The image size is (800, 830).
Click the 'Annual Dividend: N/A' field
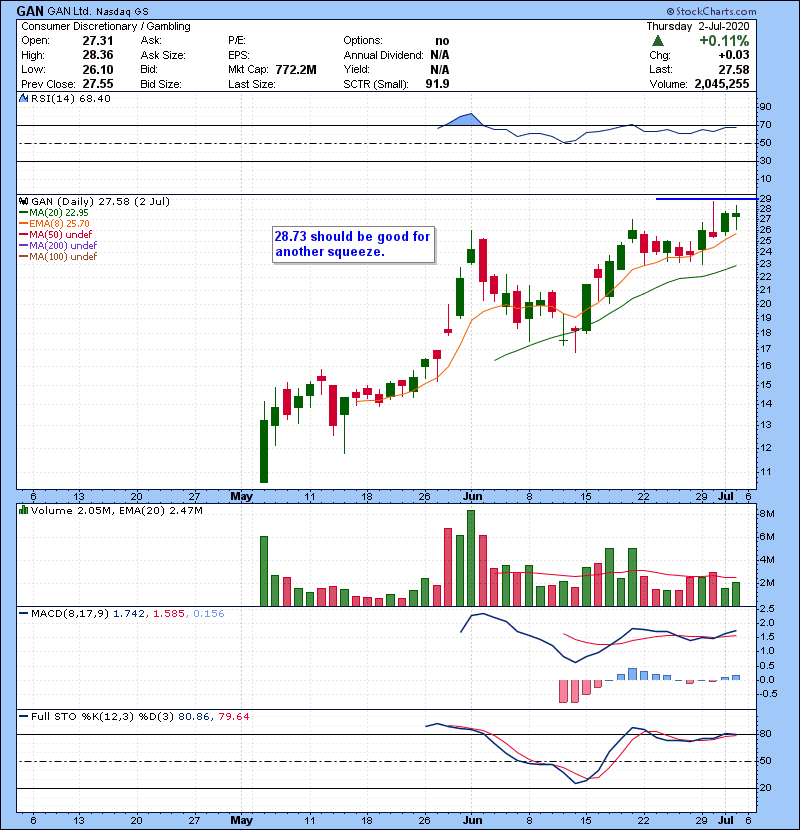pos(396,55)
